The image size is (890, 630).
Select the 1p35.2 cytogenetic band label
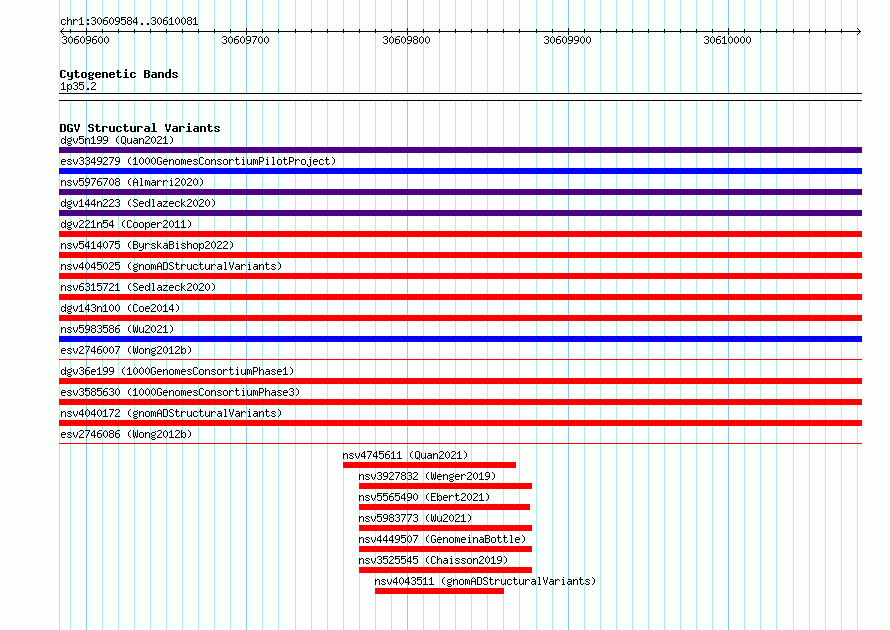click(x=78, y=86)
